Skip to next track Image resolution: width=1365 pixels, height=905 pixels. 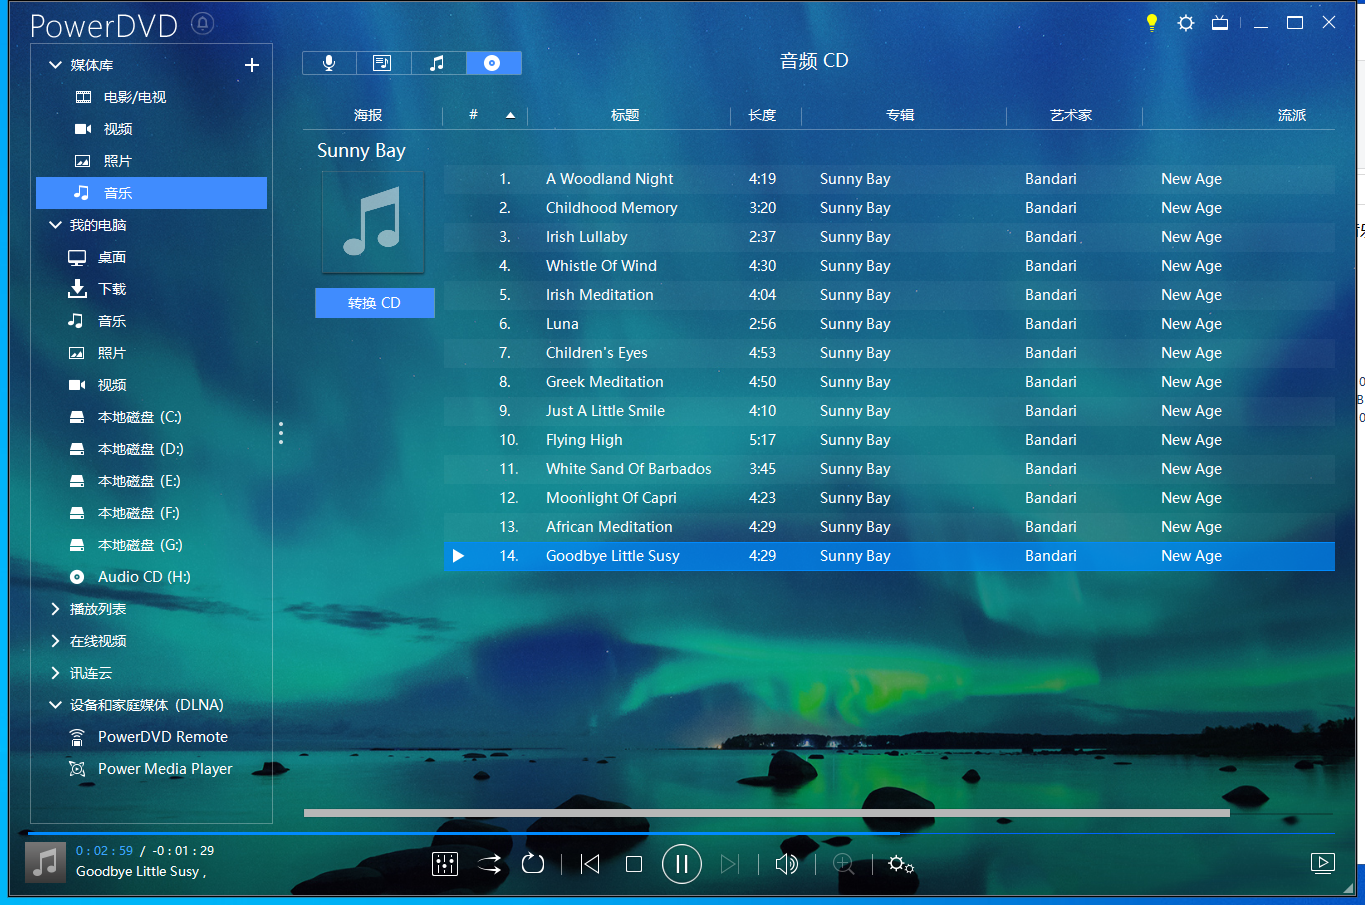coord(730,864)
